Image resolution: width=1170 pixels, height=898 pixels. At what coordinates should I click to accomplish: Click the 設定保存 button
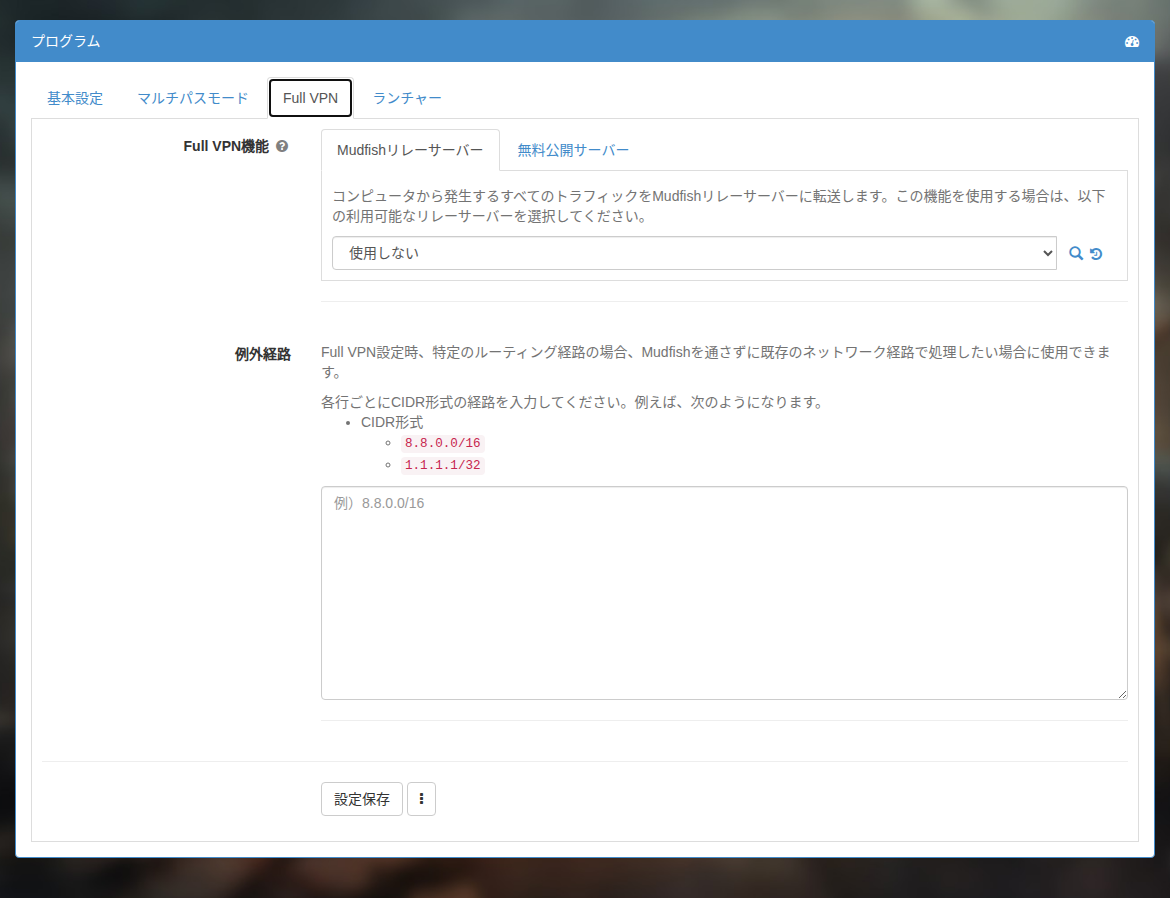pyautogui.click(x=362, y=799)
